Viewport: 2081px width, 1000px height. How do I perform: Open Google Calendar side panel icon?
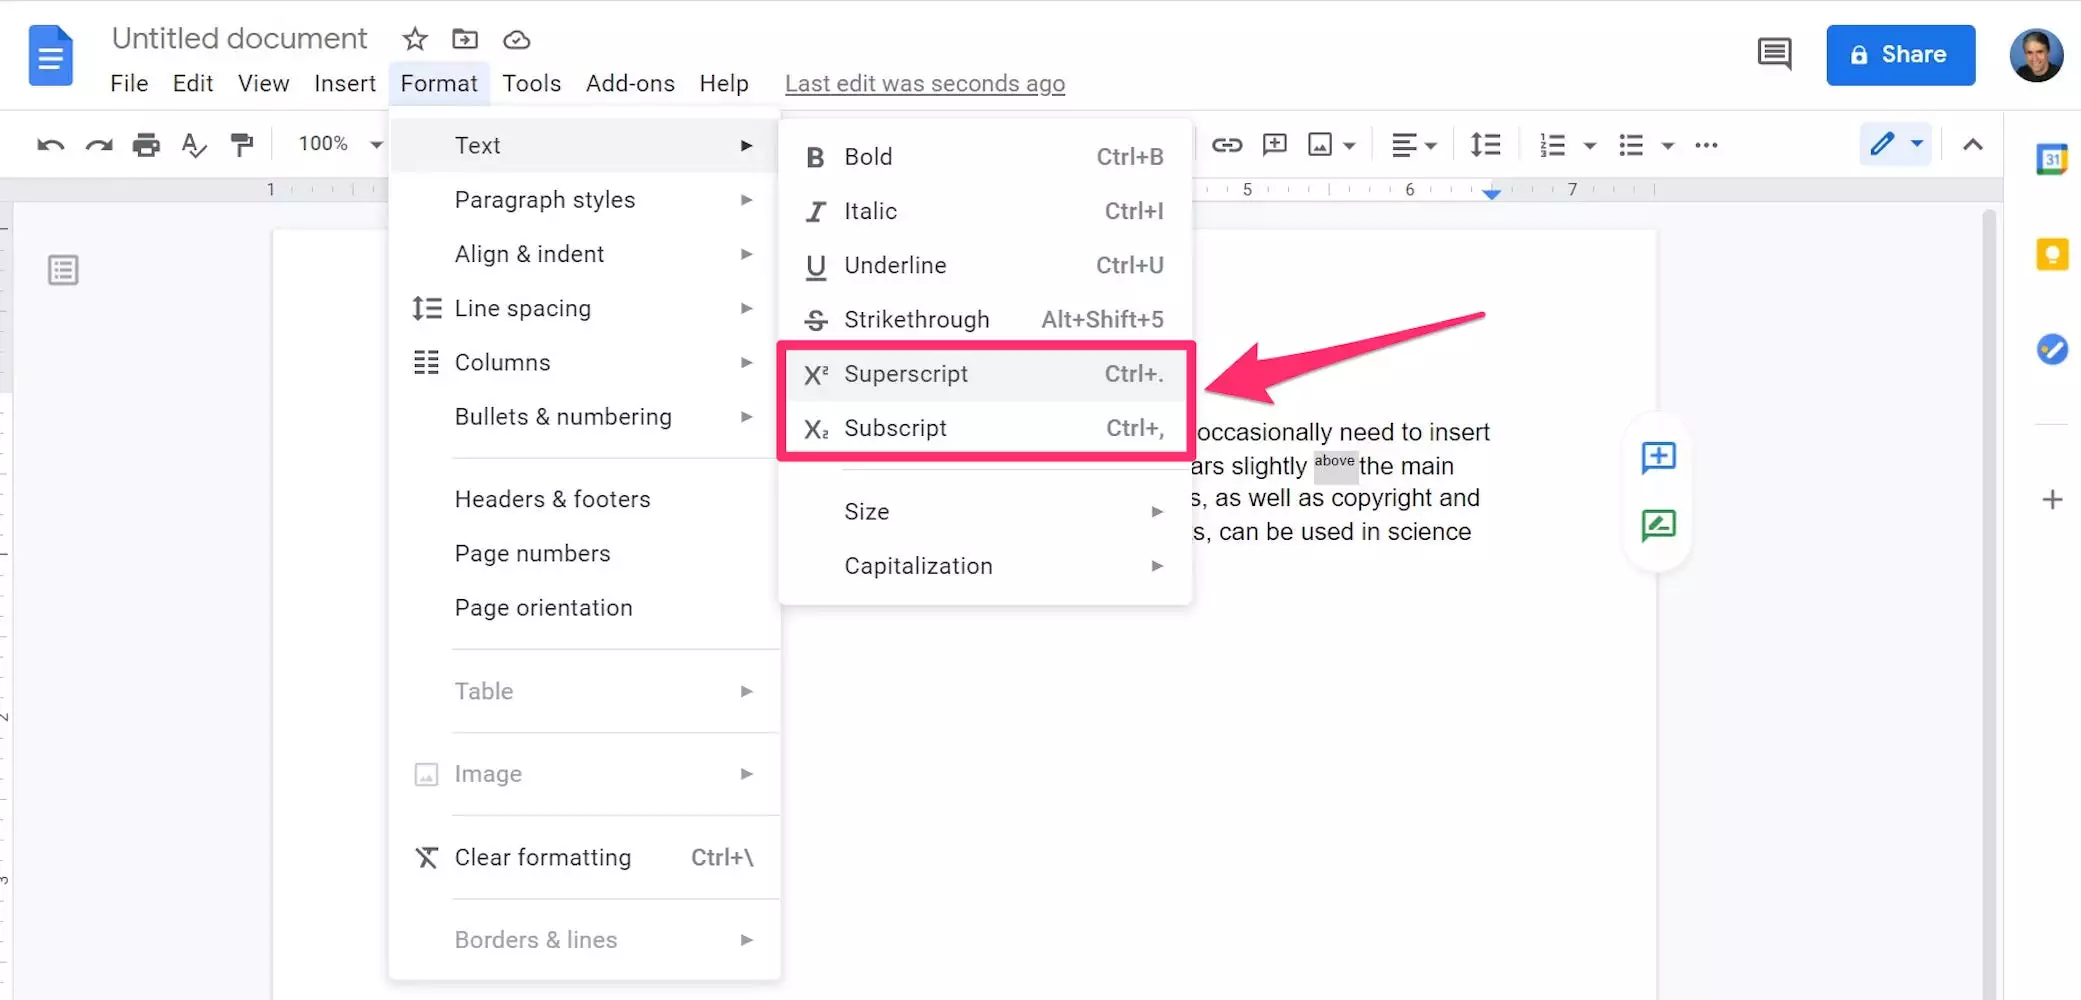click(2051, 159)
